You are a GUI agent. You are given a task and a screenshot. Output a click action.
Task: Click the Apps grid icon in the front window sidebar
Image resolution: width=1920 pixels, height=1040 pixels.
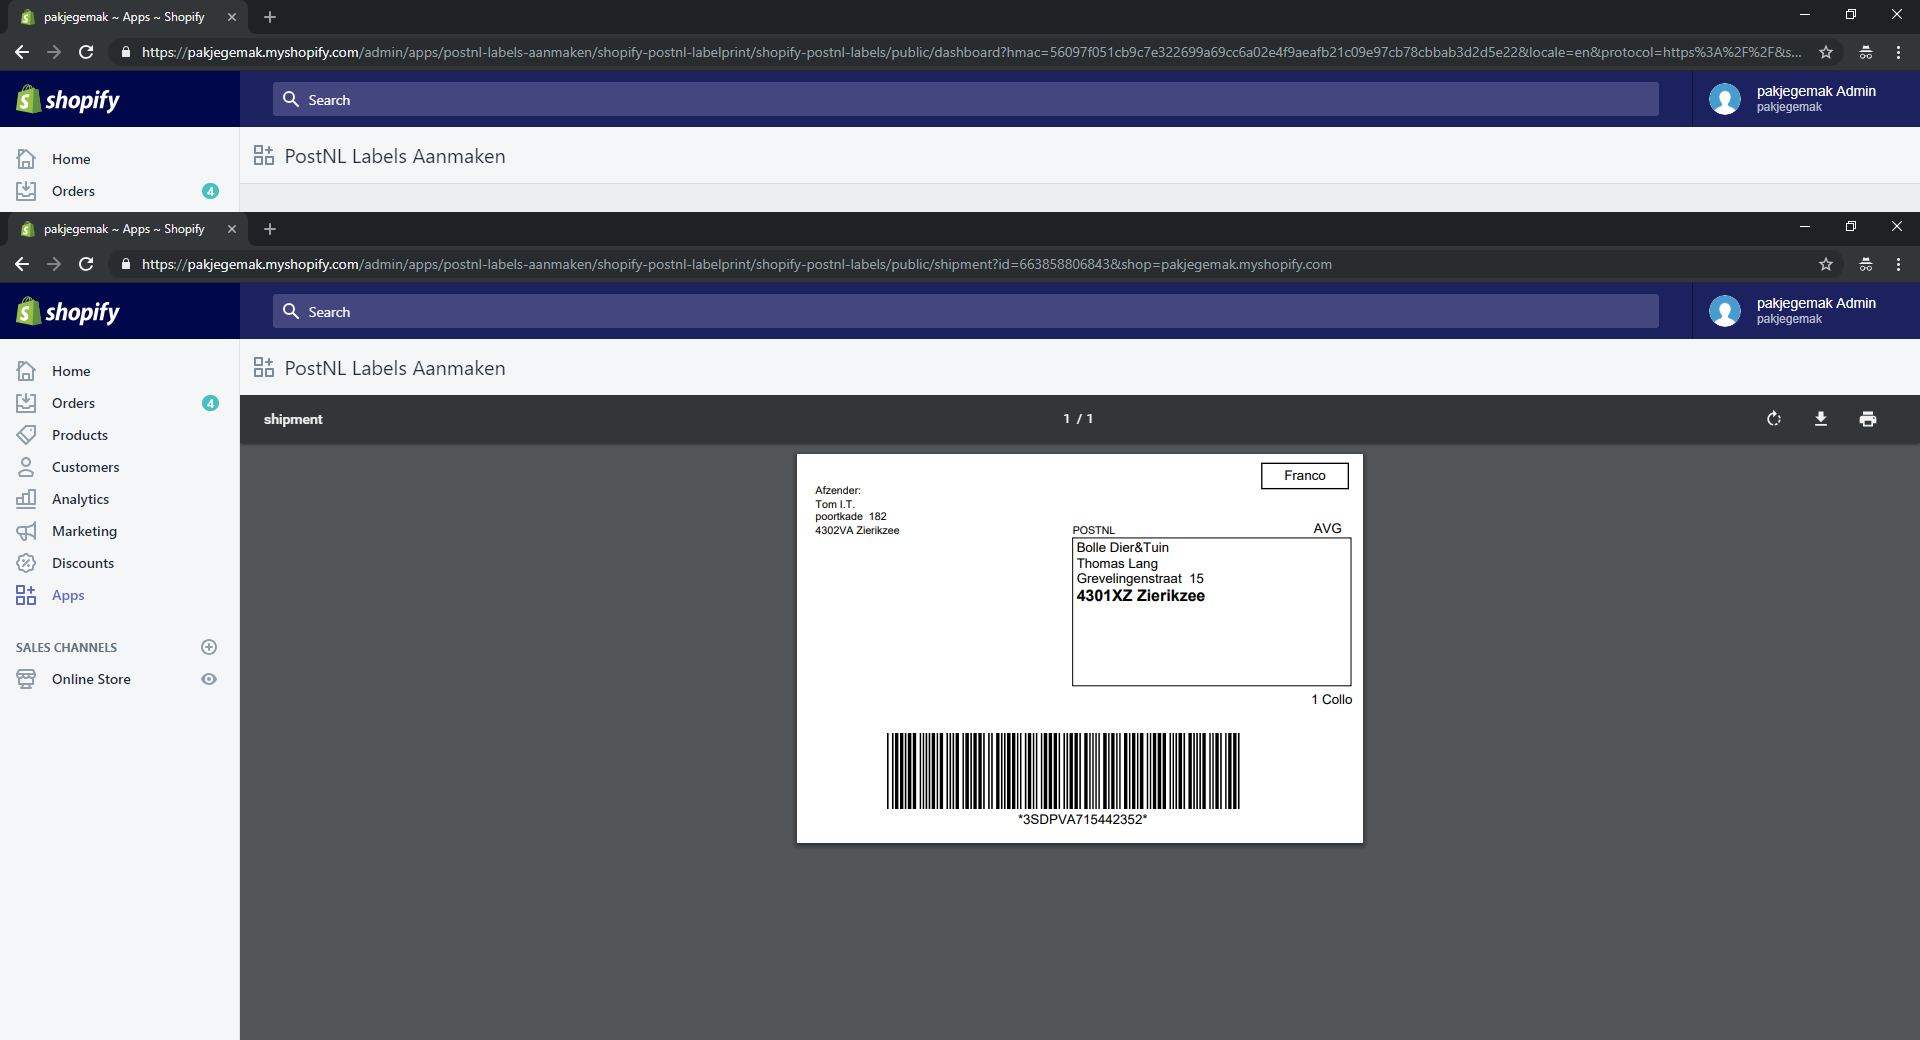click(26, 595)
